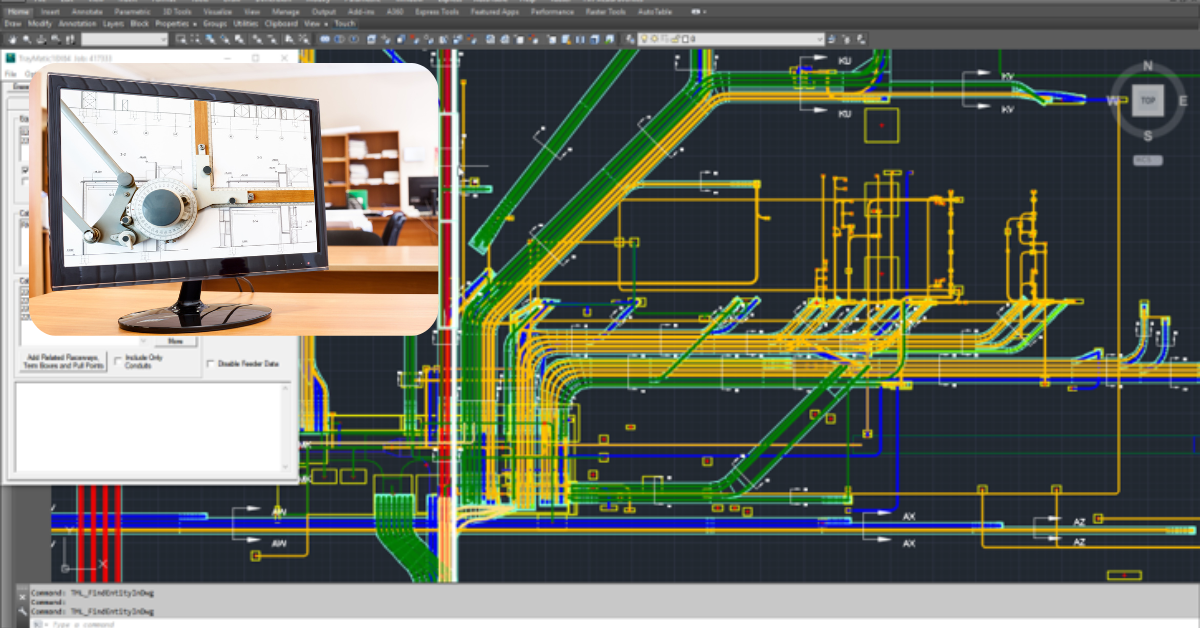1200x628 pixels.
Task: Select the Paste icon in the Clipboard panel
Action: pos(280,22)
